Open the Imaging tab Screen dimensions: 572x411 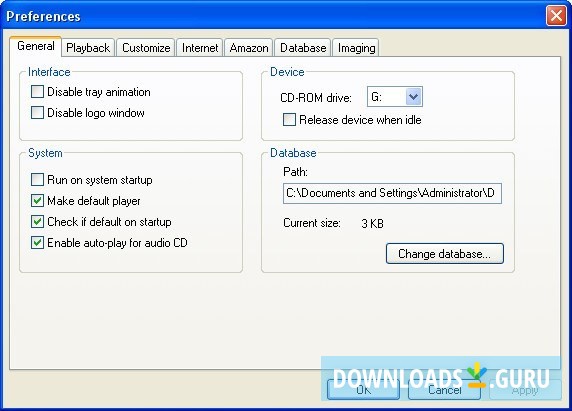[356, 48]
